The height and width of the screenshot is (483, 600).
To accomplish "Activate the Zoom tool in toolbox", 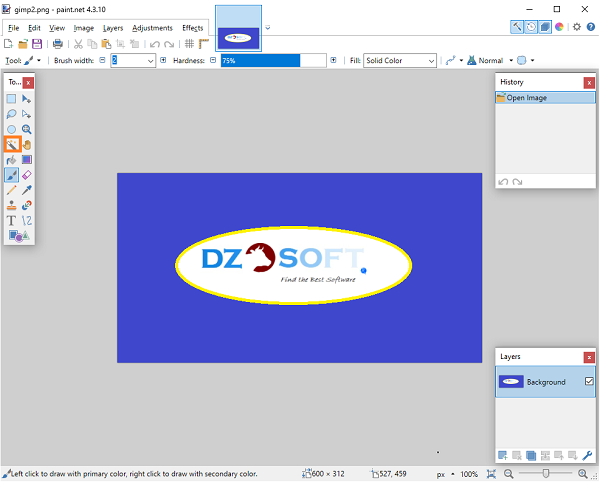I will tap(26, 129).
